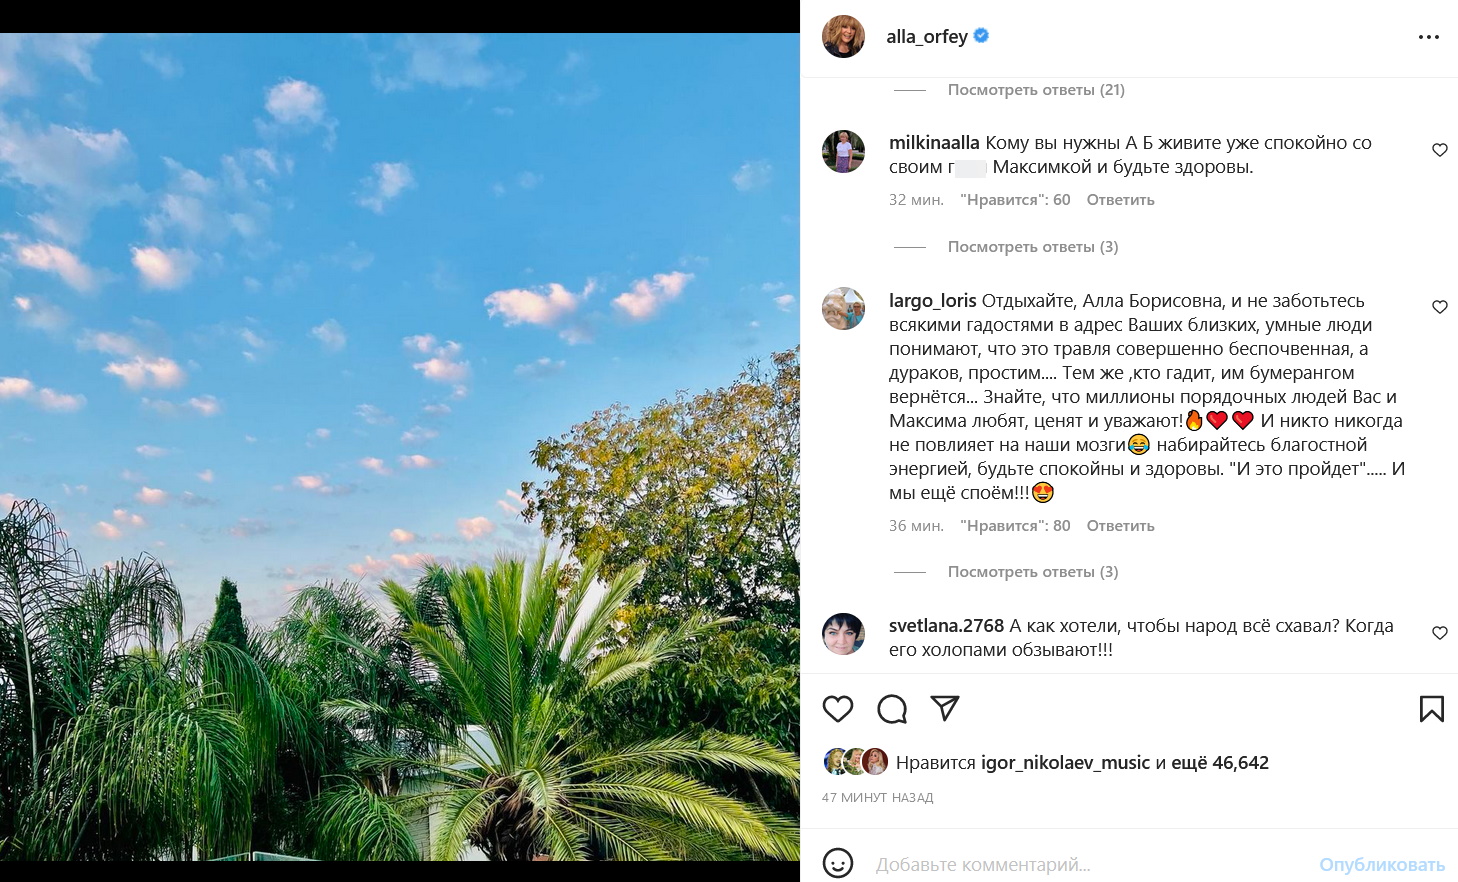Like the post with heart icon
This screenshot has height=882, width=1458.
coord(838,709)
